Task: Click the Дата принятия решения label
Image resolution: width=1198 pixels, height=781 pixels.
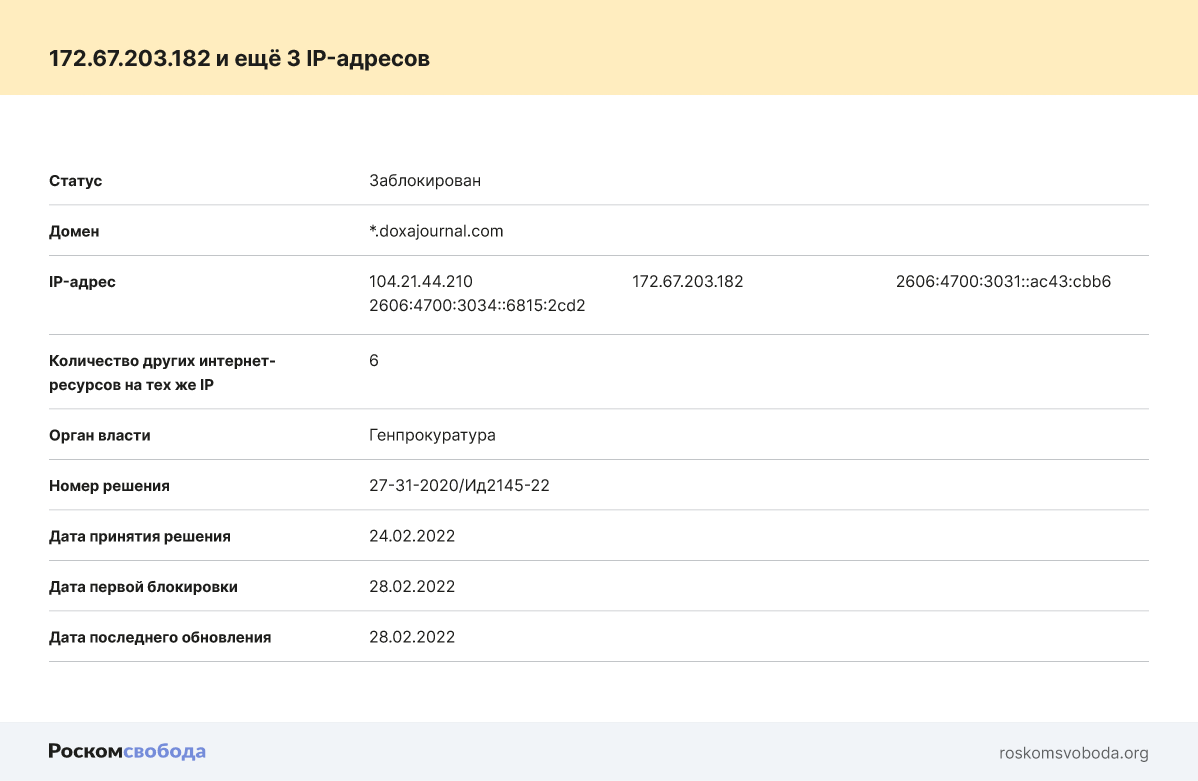Action: click(x=140, y=536)
